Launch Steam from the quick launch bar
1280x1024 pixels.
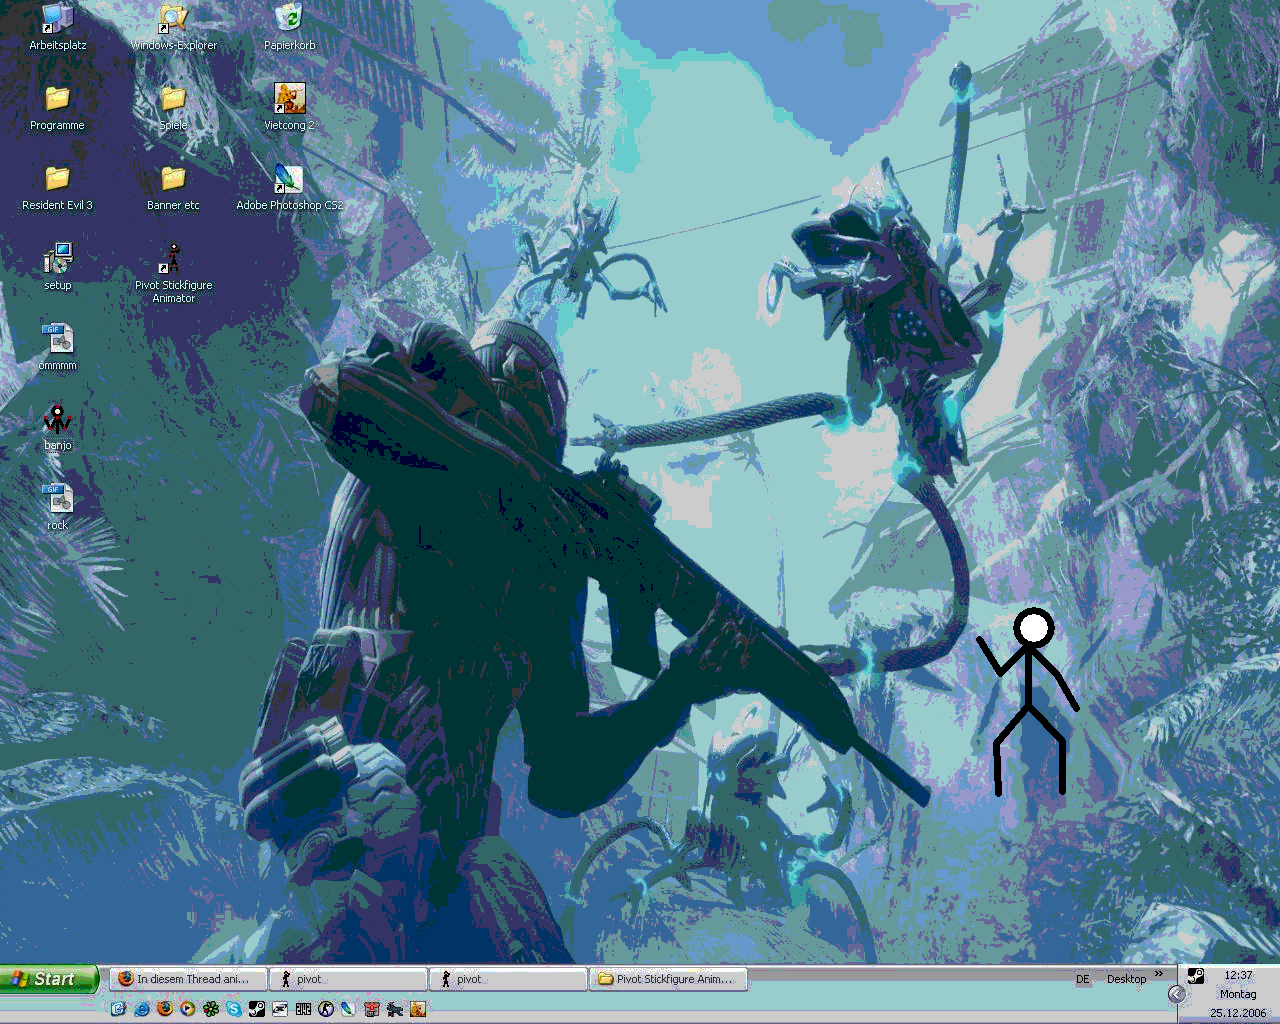point(257,1009)
